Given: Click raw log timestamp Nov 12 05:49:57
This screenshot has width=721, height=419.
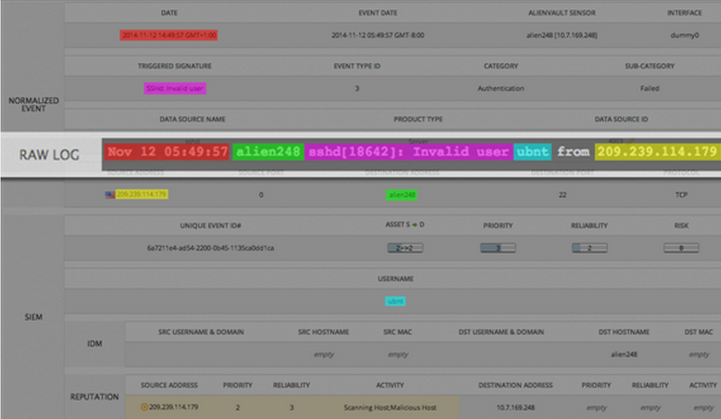Looking at the screenshot, I should tap(167, 152).
